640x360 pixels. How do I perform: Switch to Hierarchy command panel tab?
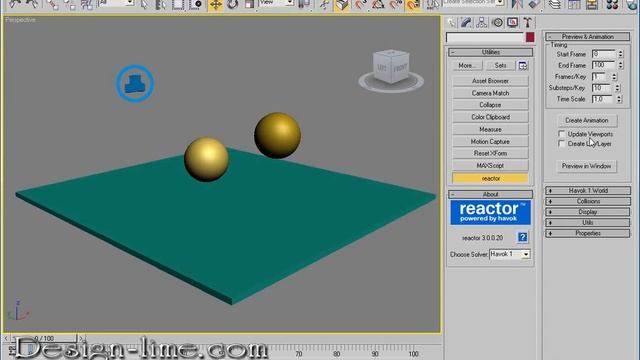coord(482,23)
